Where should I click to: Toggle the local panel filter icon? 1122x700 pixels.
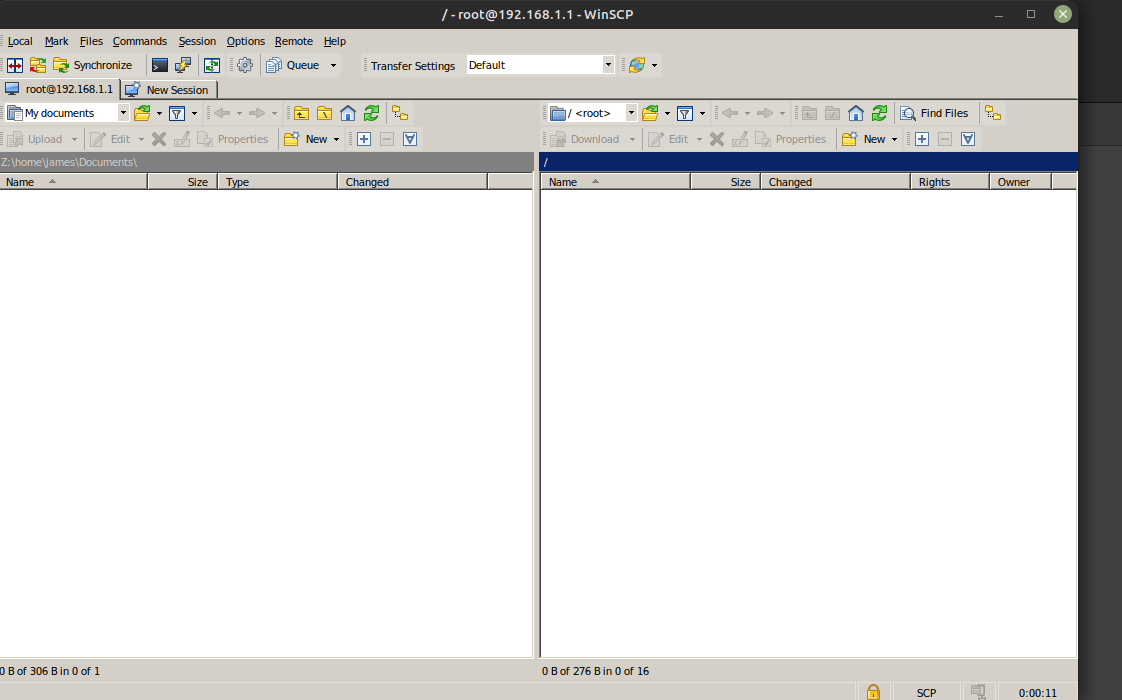coord(177,113)
